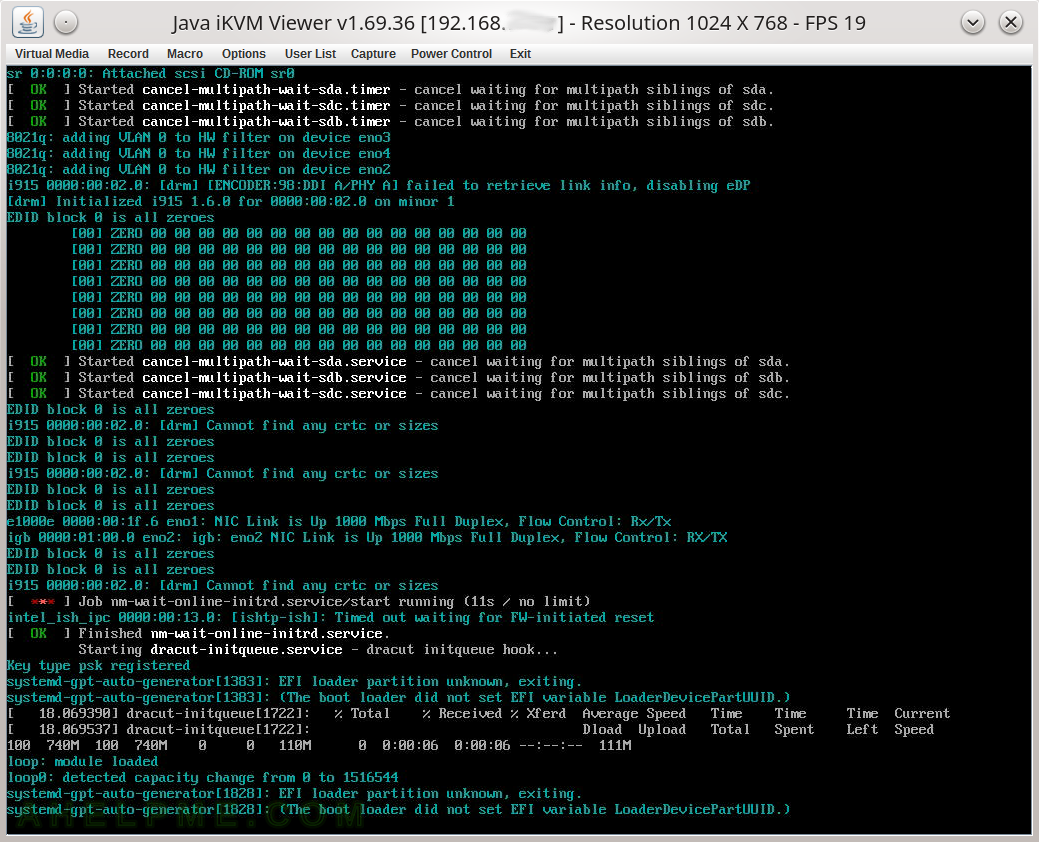Click the 'cancel-multipath-wait-sdc.timer' text
Image resolution: width=1039 pixels, height=842 pixels.
[x=266, y=105]
